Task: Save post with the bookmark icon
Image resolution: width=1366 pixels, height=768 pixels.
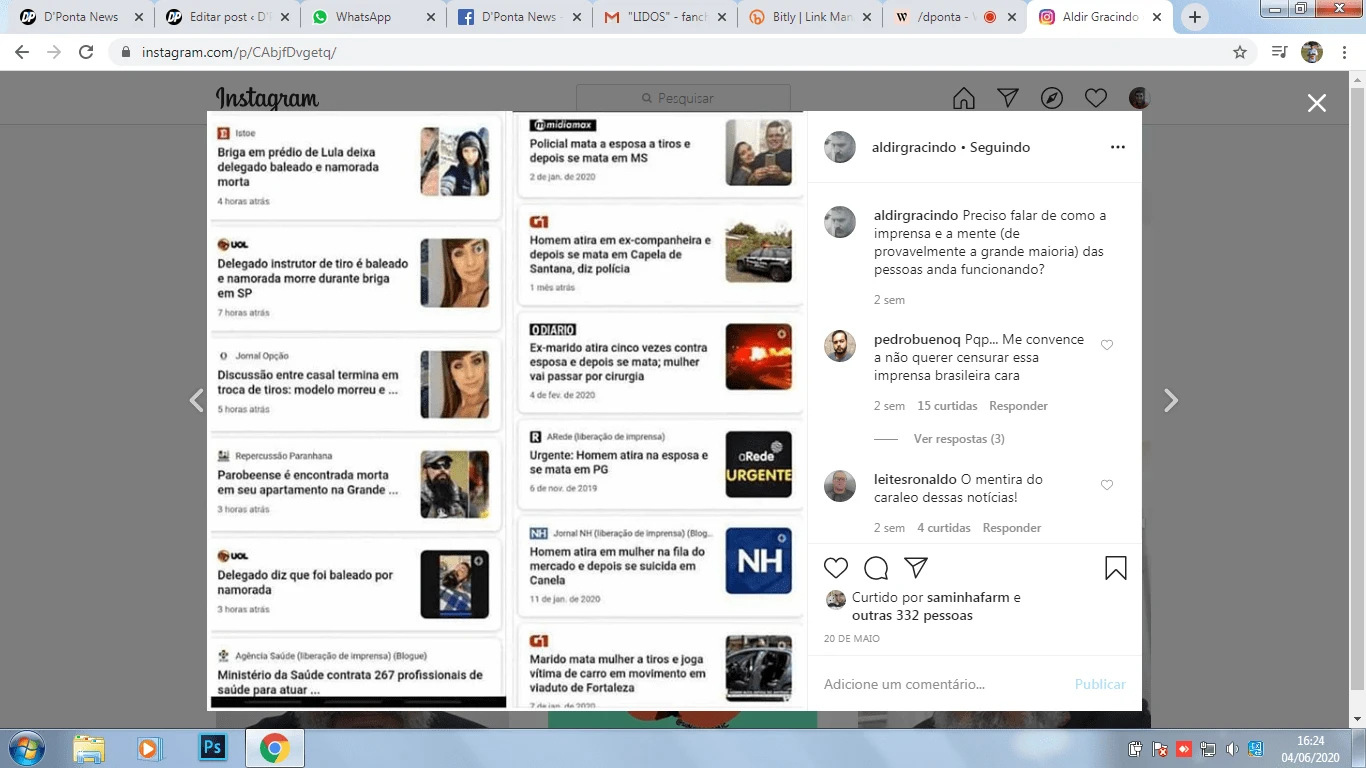Action: pyautogui.click(x=1116, y=568)
